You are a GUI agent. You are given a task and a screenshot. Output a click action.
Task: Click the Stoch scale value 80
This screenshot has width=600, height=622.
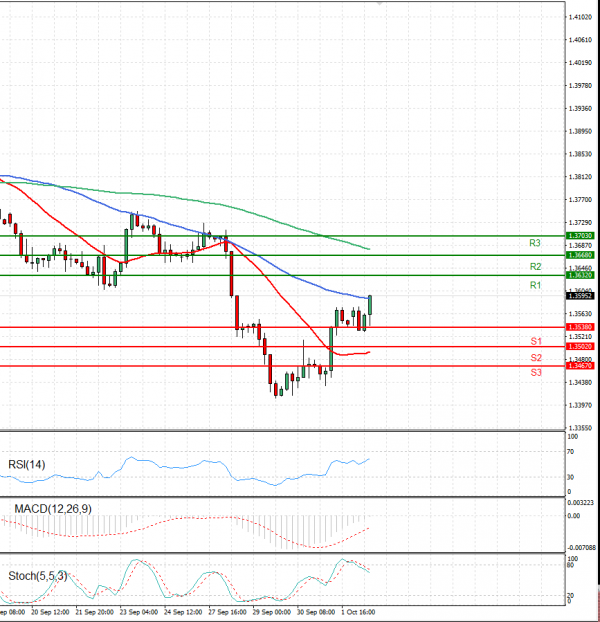(x=571, y=565)
